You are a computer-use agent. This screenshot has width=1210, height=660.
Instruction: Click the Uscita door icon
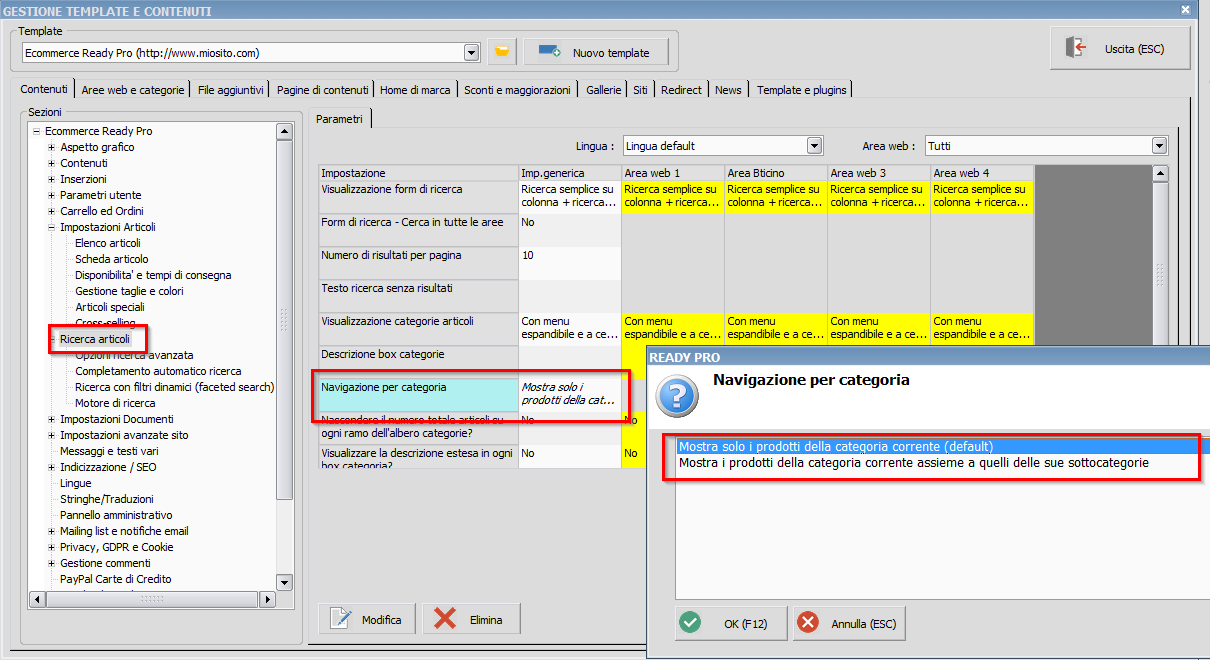pos(1076,48)
